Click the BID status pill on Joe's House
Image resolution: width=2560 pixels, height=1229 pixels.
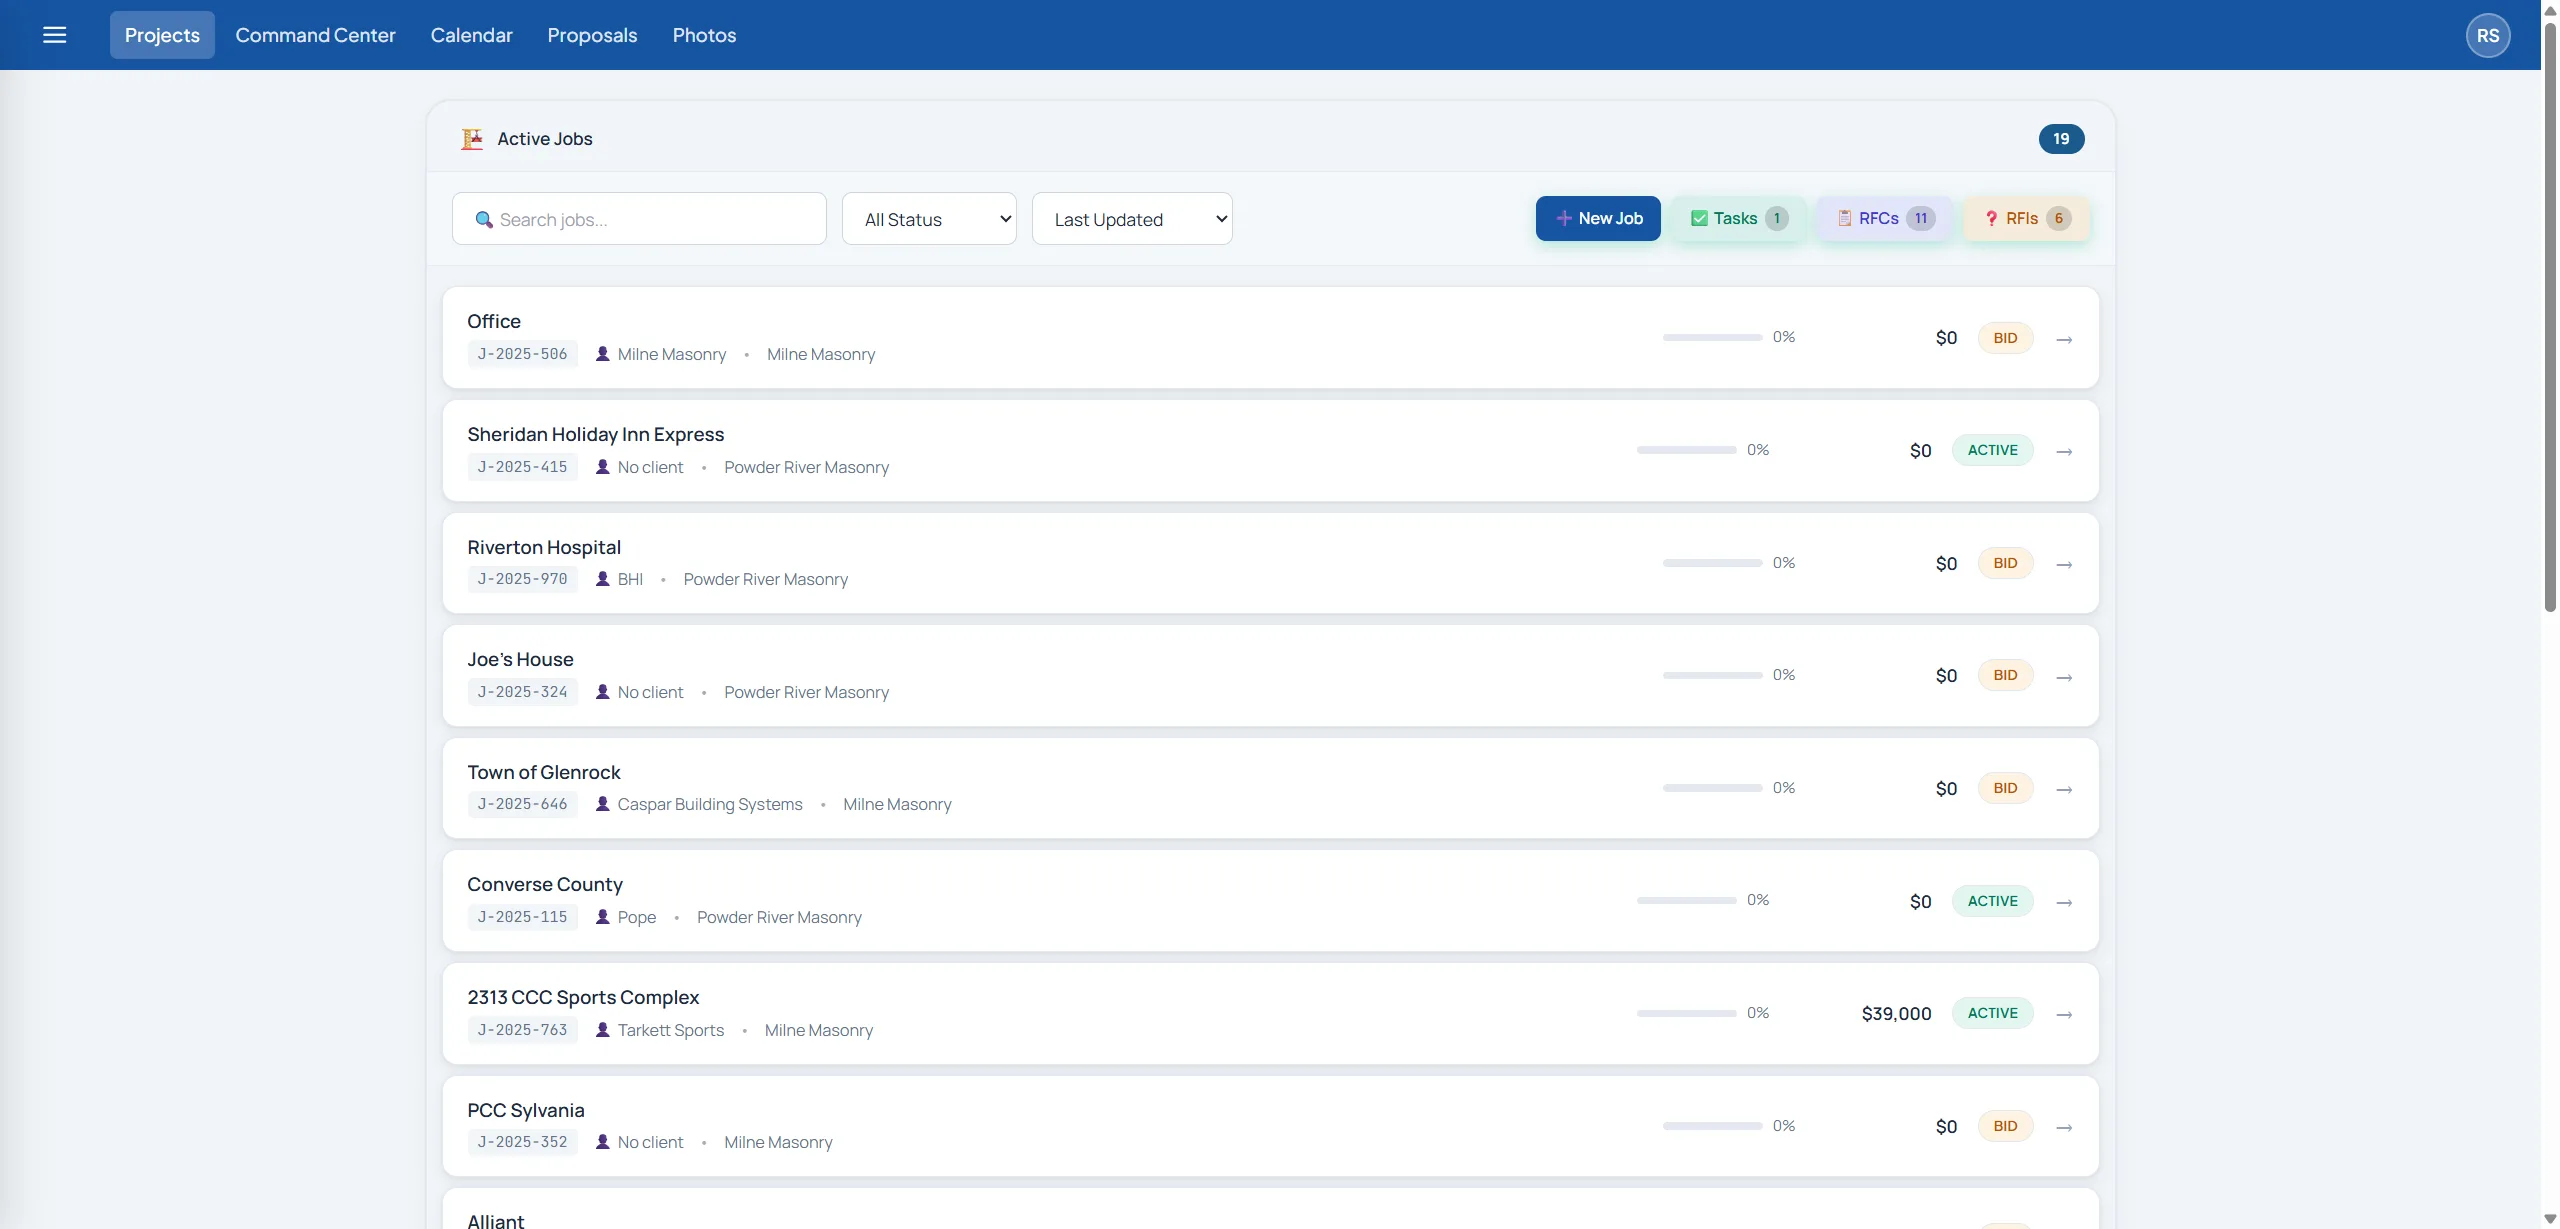click(2005, 675)
